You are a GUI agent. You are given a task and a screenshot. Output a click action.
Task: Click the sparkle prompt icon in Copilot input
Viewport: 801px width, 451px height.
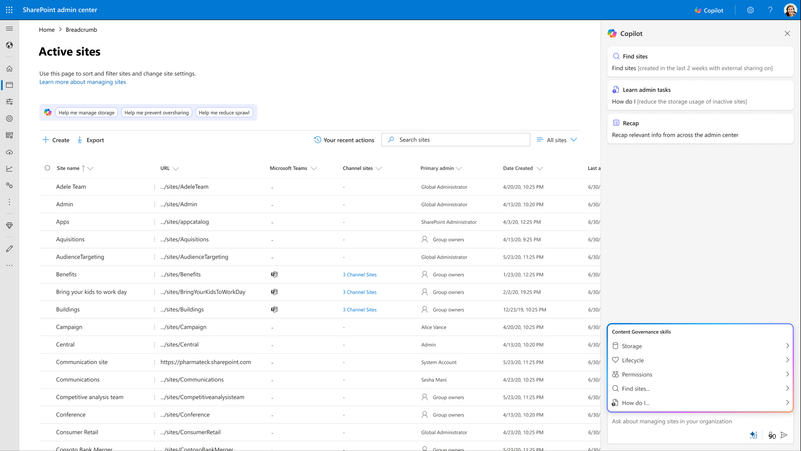[753, 435]
